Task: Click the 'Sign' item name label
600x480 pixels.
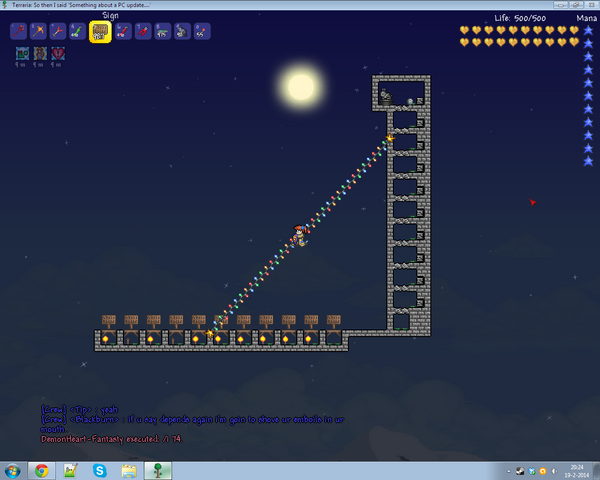Action: pyautogui.click(x=110, y=16)
